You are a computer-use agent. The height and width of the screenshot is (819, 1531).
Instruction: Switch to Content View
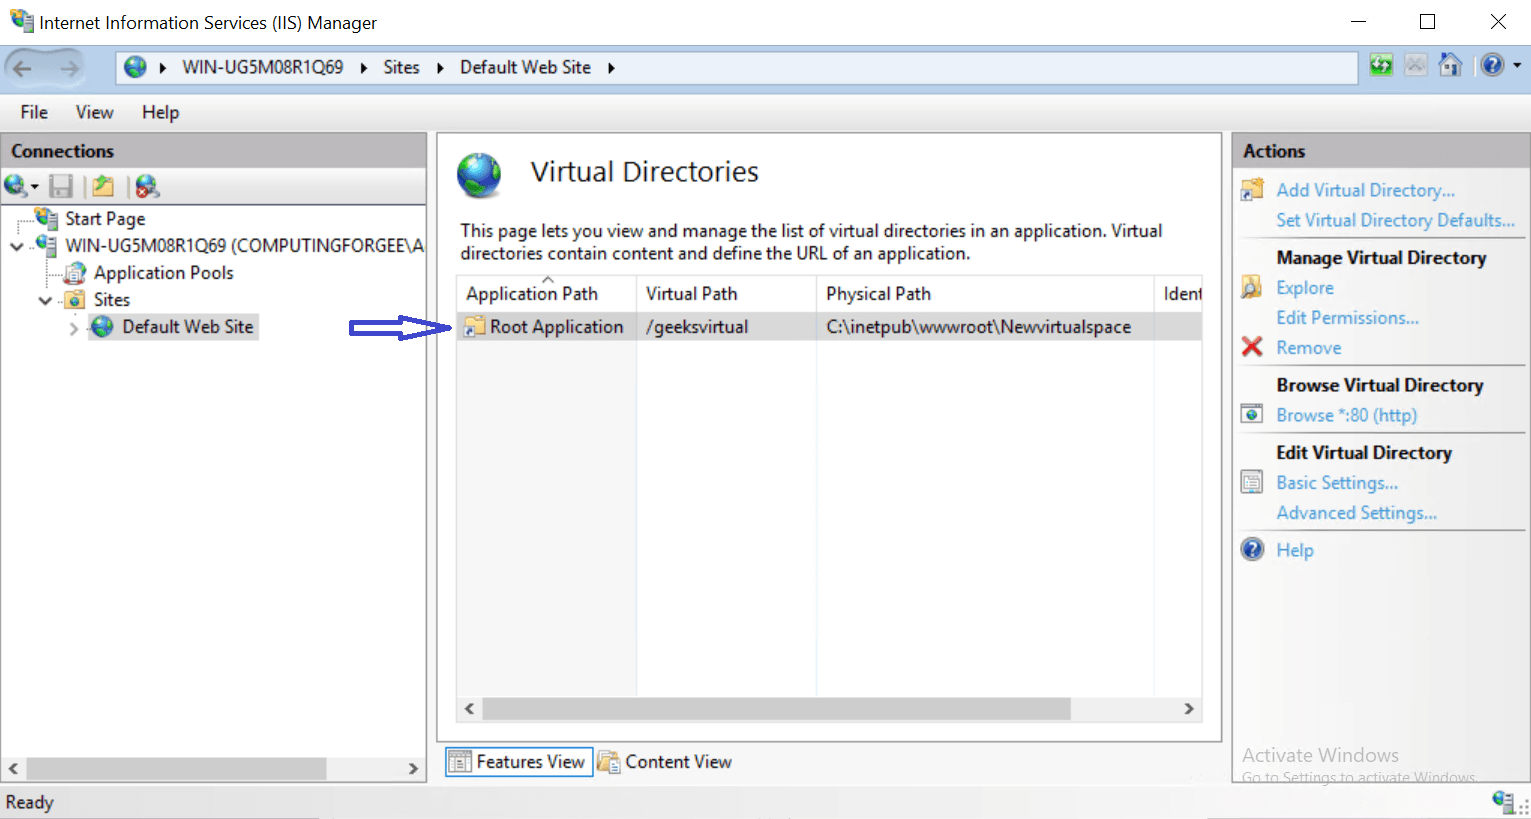coord(665,761)
